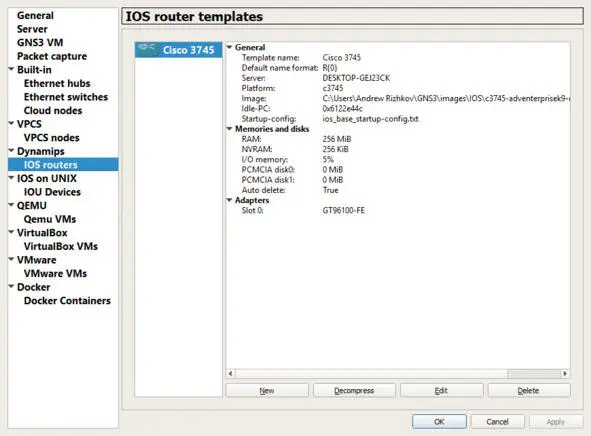
Task: Select the Cisco 3745 router template icon
Action: (147, 49)
